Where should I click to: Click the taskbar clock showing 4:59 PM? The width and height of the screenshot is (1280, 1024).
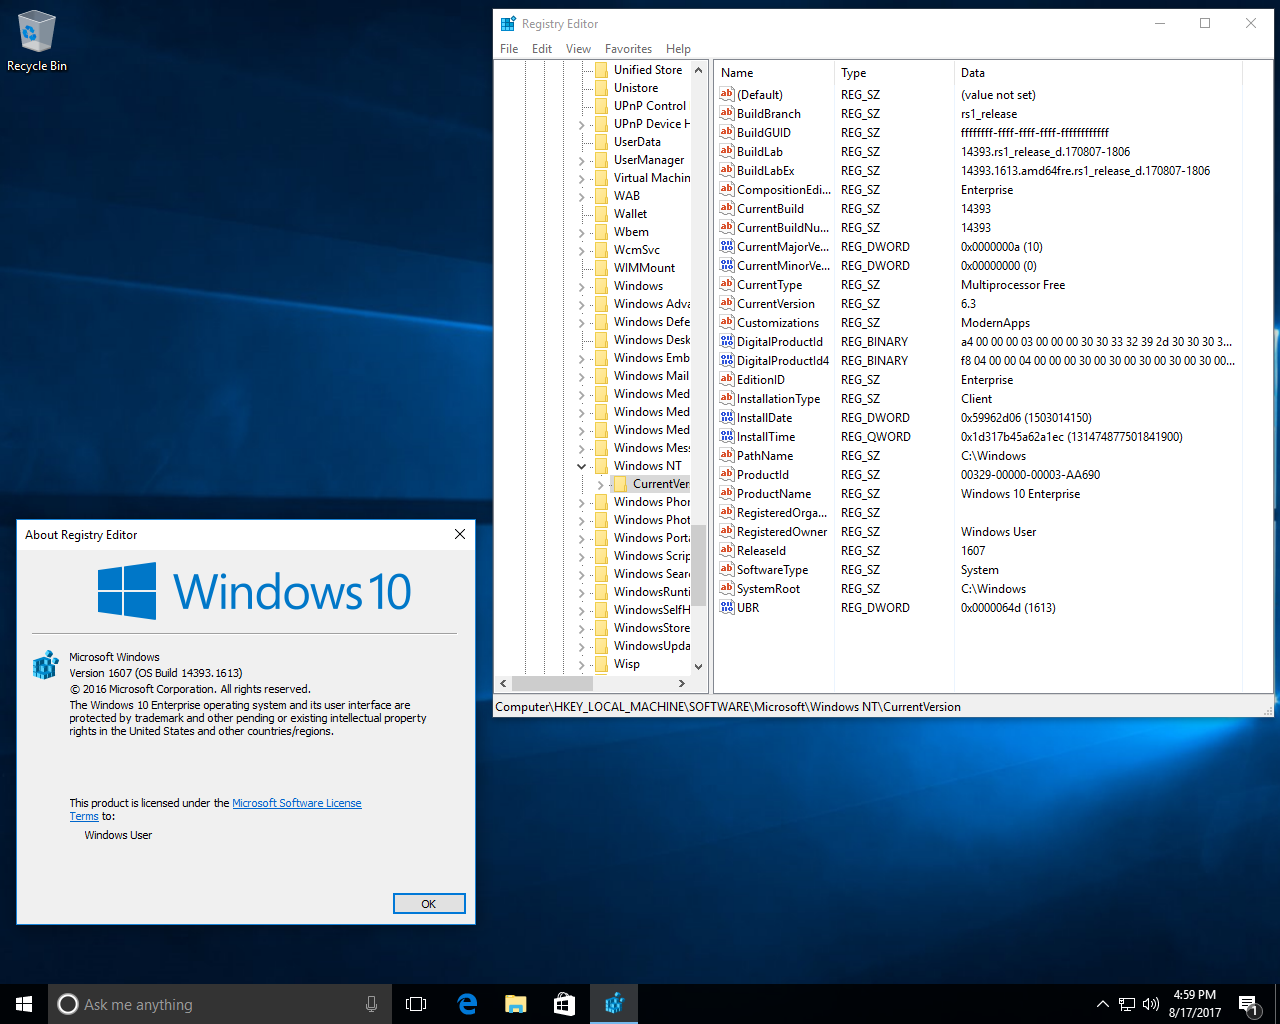pyautogui.click(x=1195, y=1004)
